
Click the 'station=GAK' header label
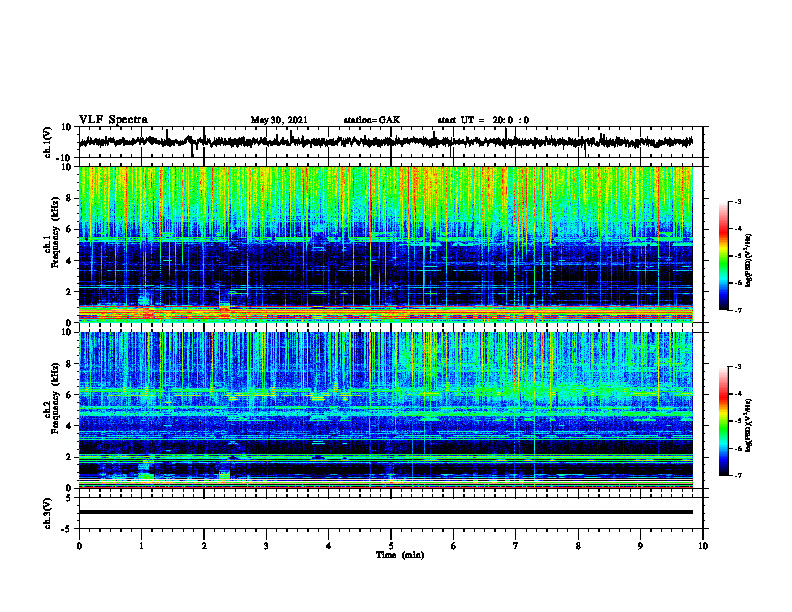click(372, 120)
